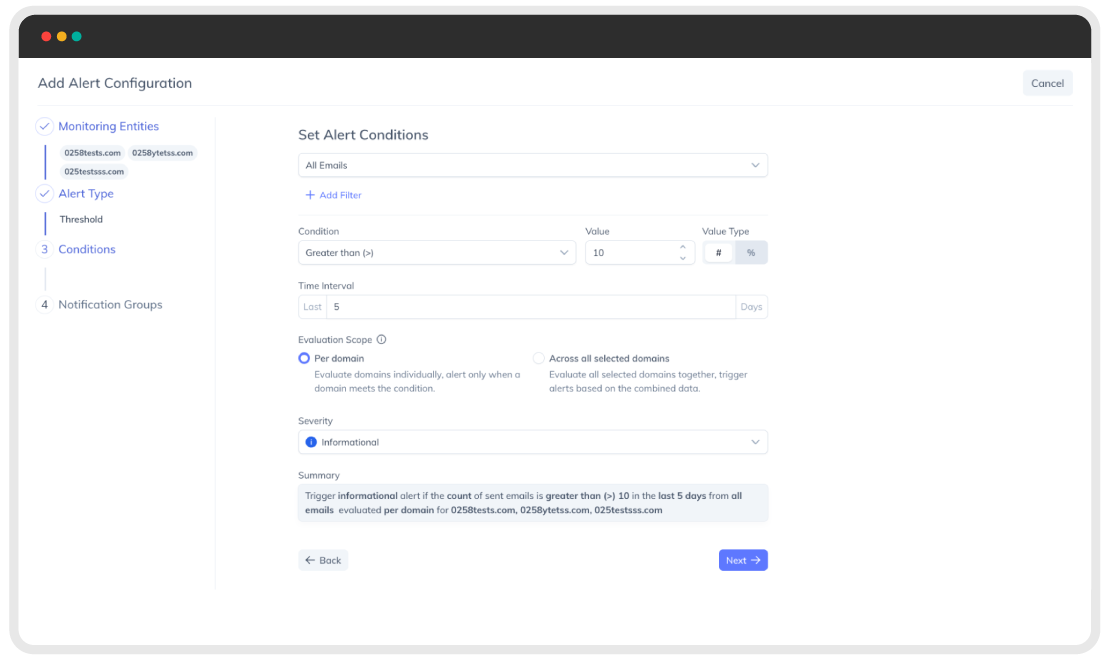This screenshot has width=1110, height=660.
Task: Select the 0258tests.com domain tag
Action: pyautogui.click(x=92, y=153)
